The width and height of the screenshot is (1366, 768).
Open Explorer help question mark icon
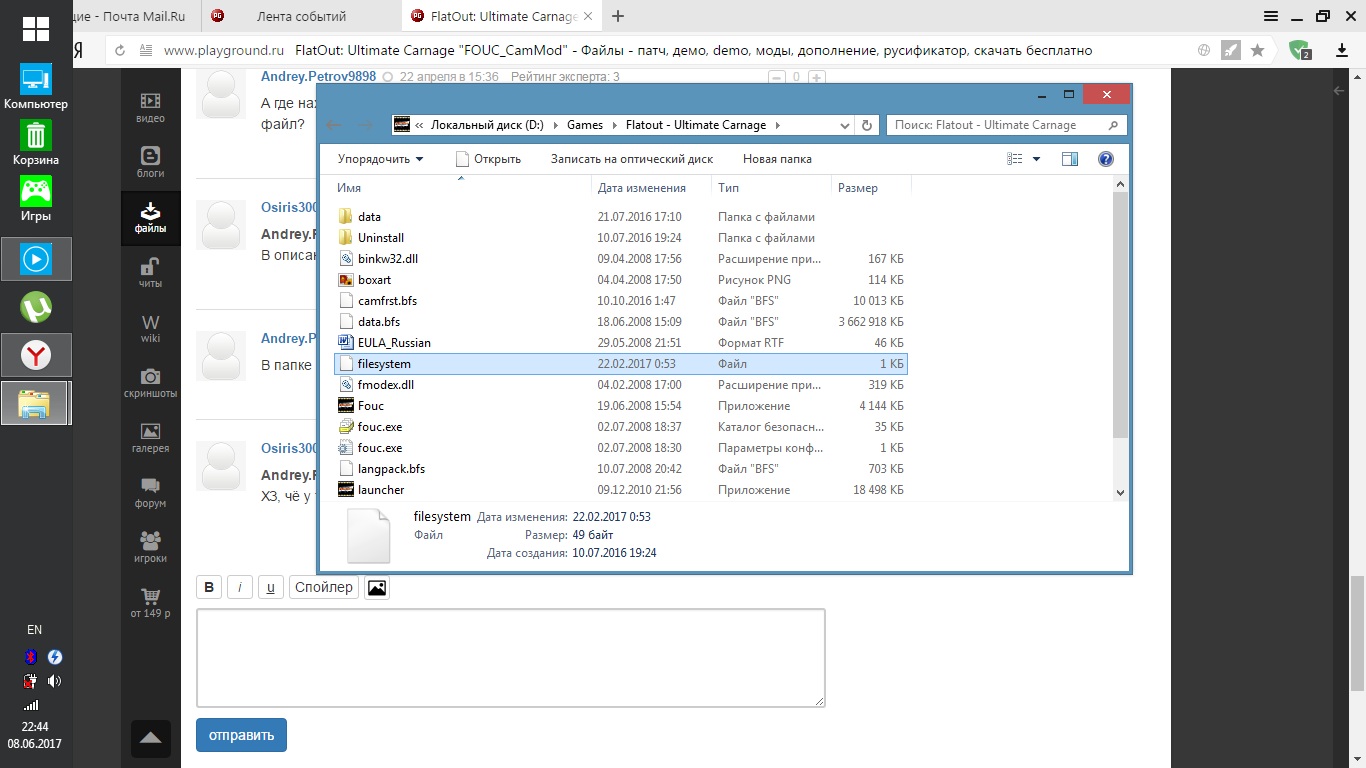1106,159
